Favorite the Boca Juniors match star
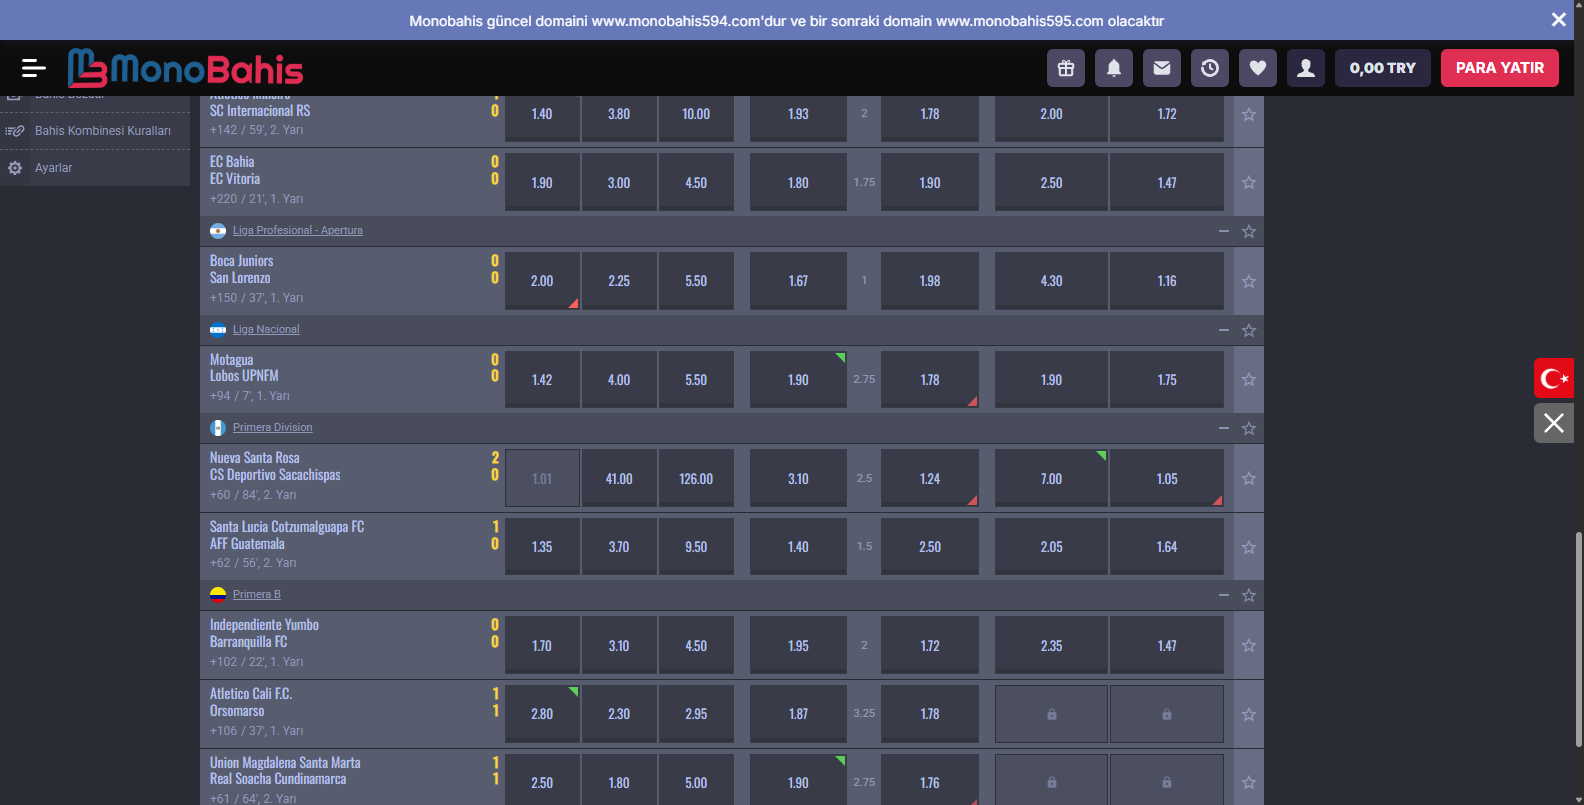Viewport: 1584px width, 805px height. click(x=1249, y=281)
